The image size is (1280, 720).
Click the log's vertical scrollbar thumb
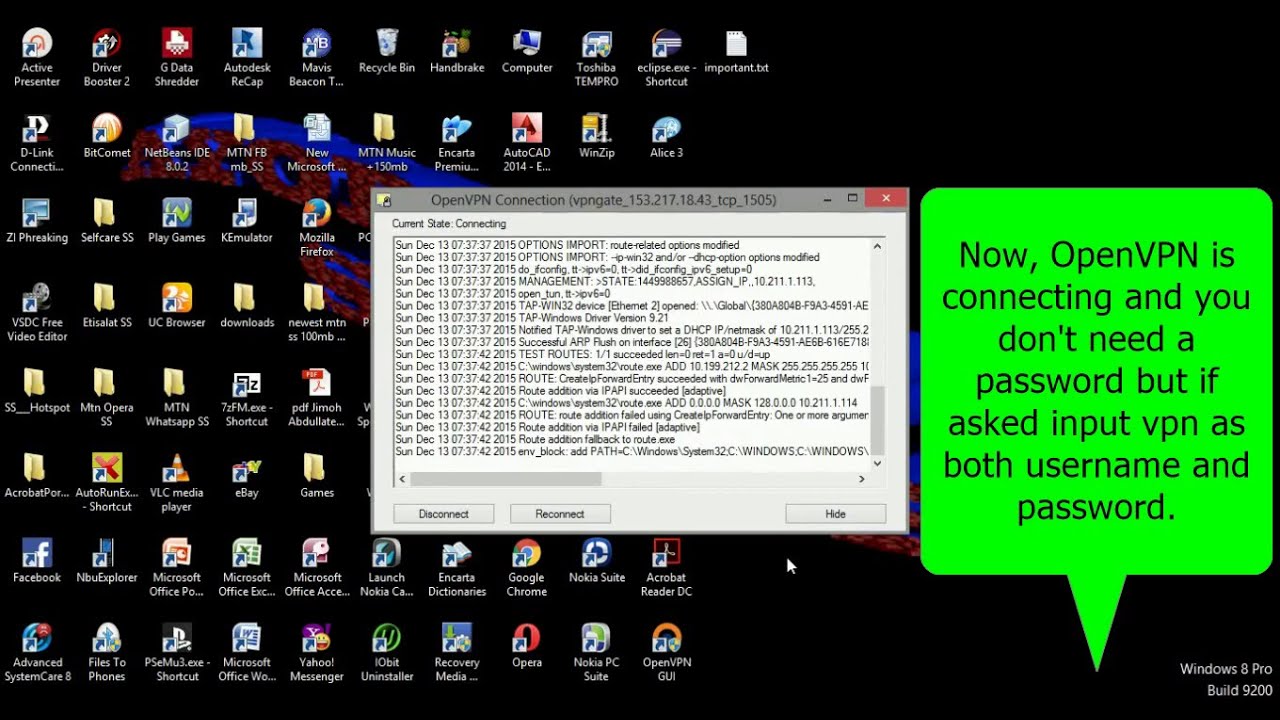877,421
